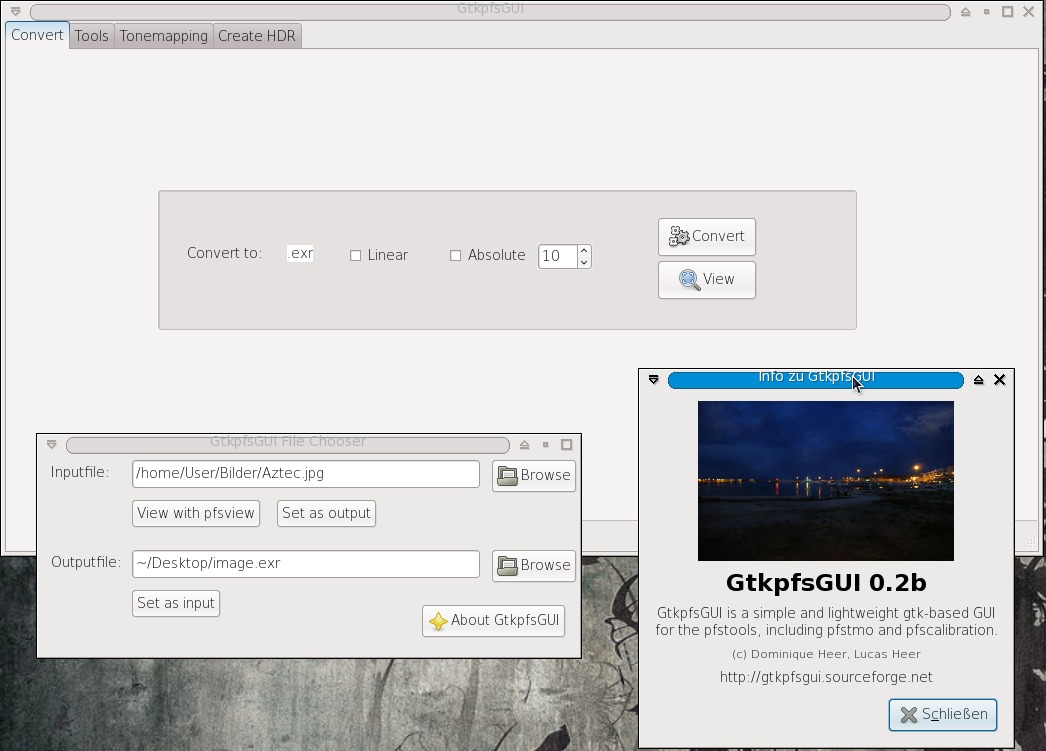Click the Inputfile: label
Screen dimensions: 1046x751
pos(79,472)
